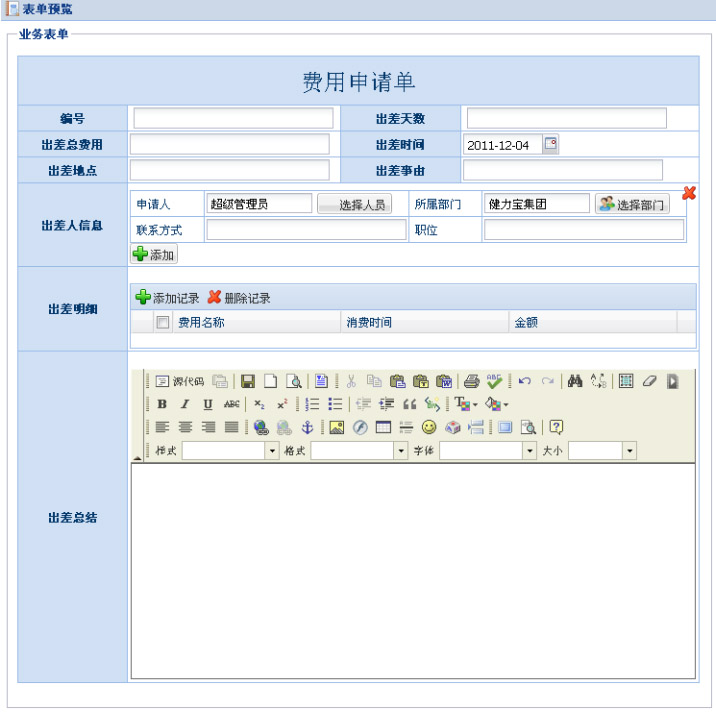The width and height of the screenshot is (716, 713).
Task: Click the green 添加 button
Action: click(x=154, y=254)
